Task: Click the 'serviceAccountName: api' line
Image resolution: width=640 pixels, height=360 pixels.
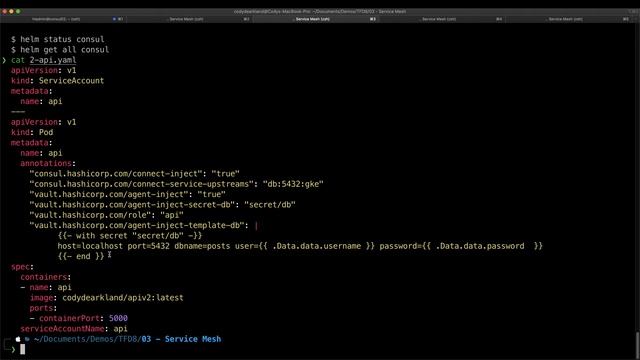Action: pos(74,329)
